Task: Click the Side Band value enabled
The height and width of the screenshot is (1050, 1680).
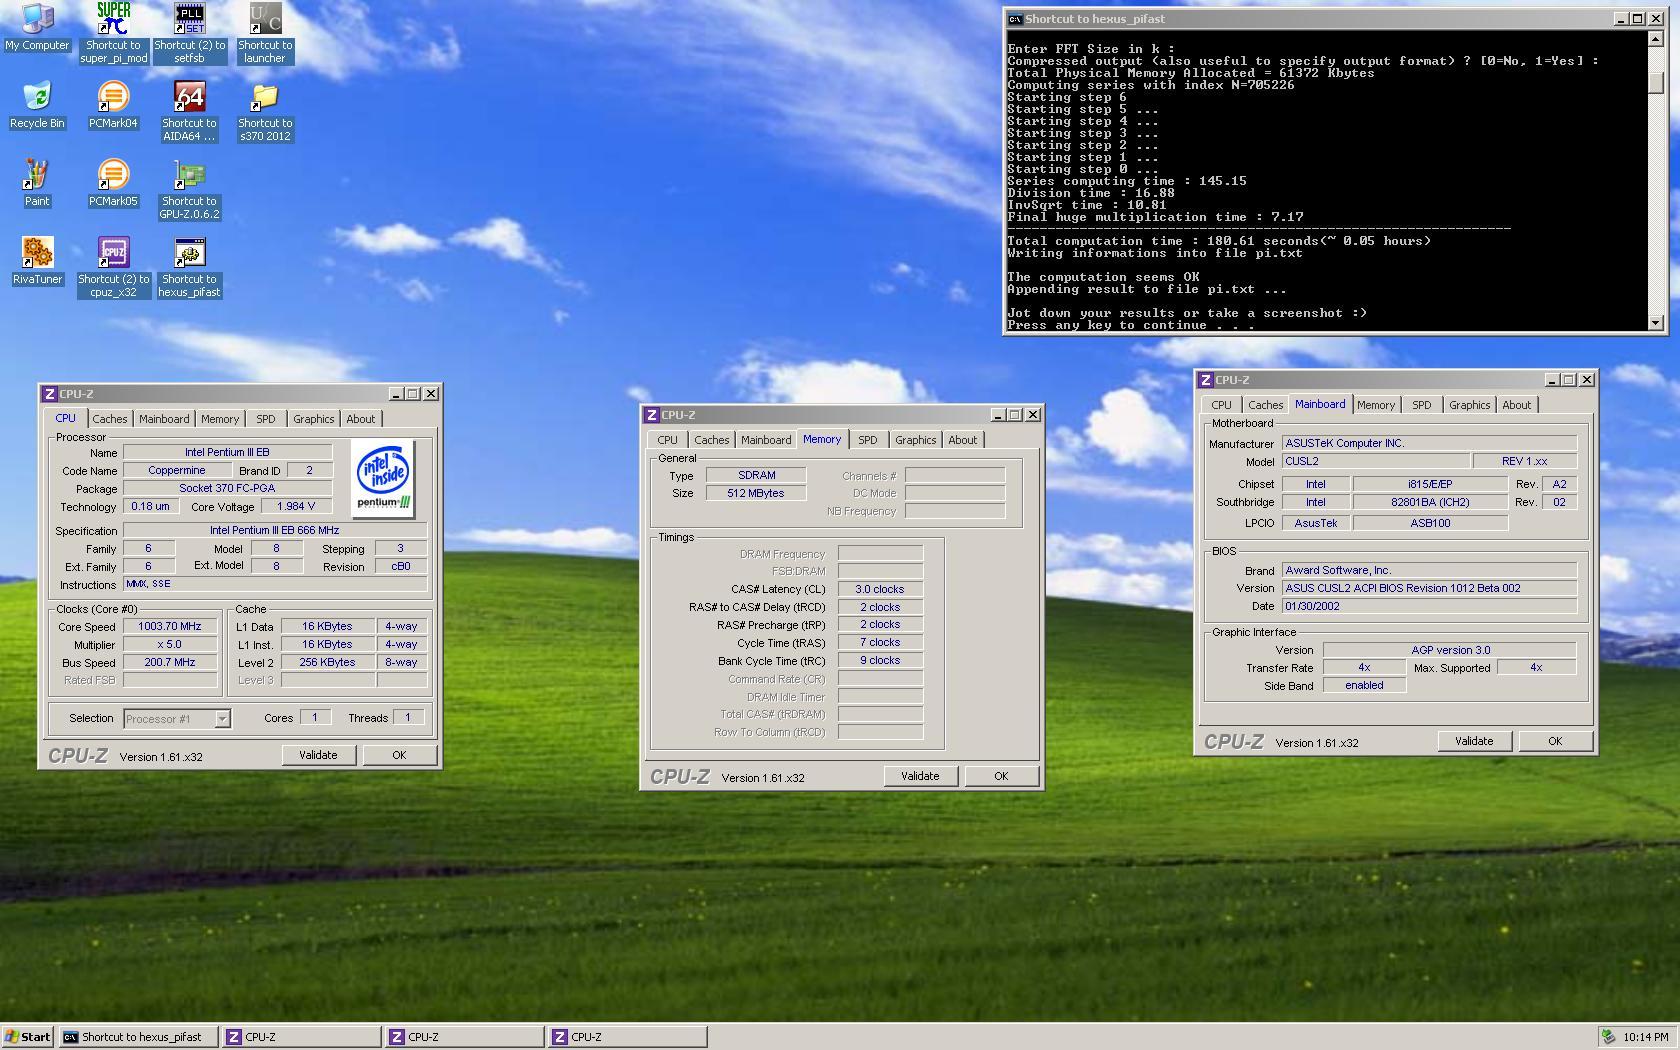Action: (x=1364, y=686)
